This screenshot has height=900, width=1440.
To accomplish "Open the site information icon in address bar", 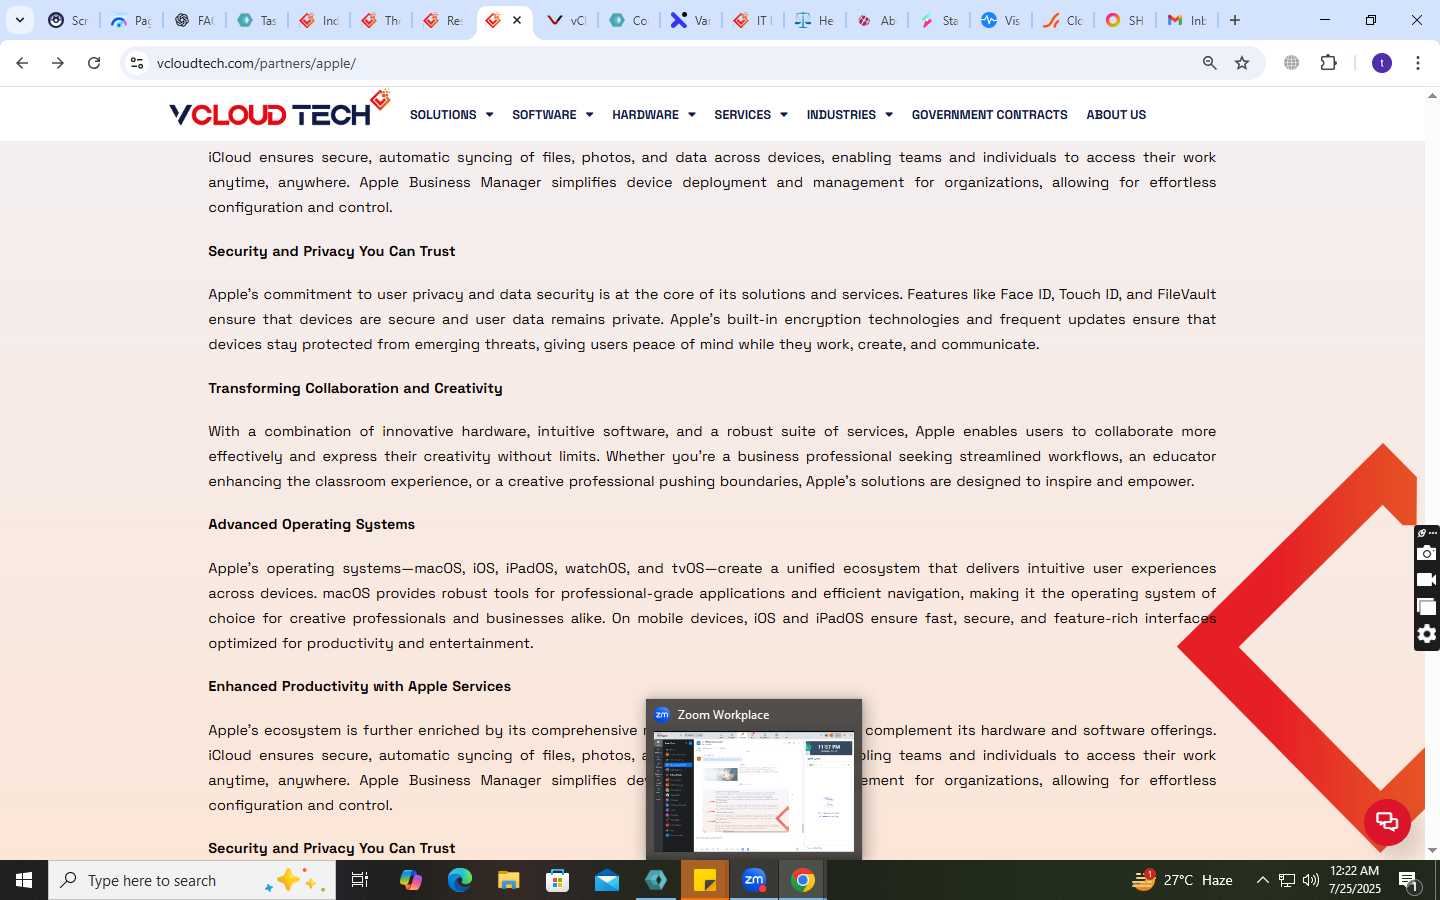I will coord(137,63).
